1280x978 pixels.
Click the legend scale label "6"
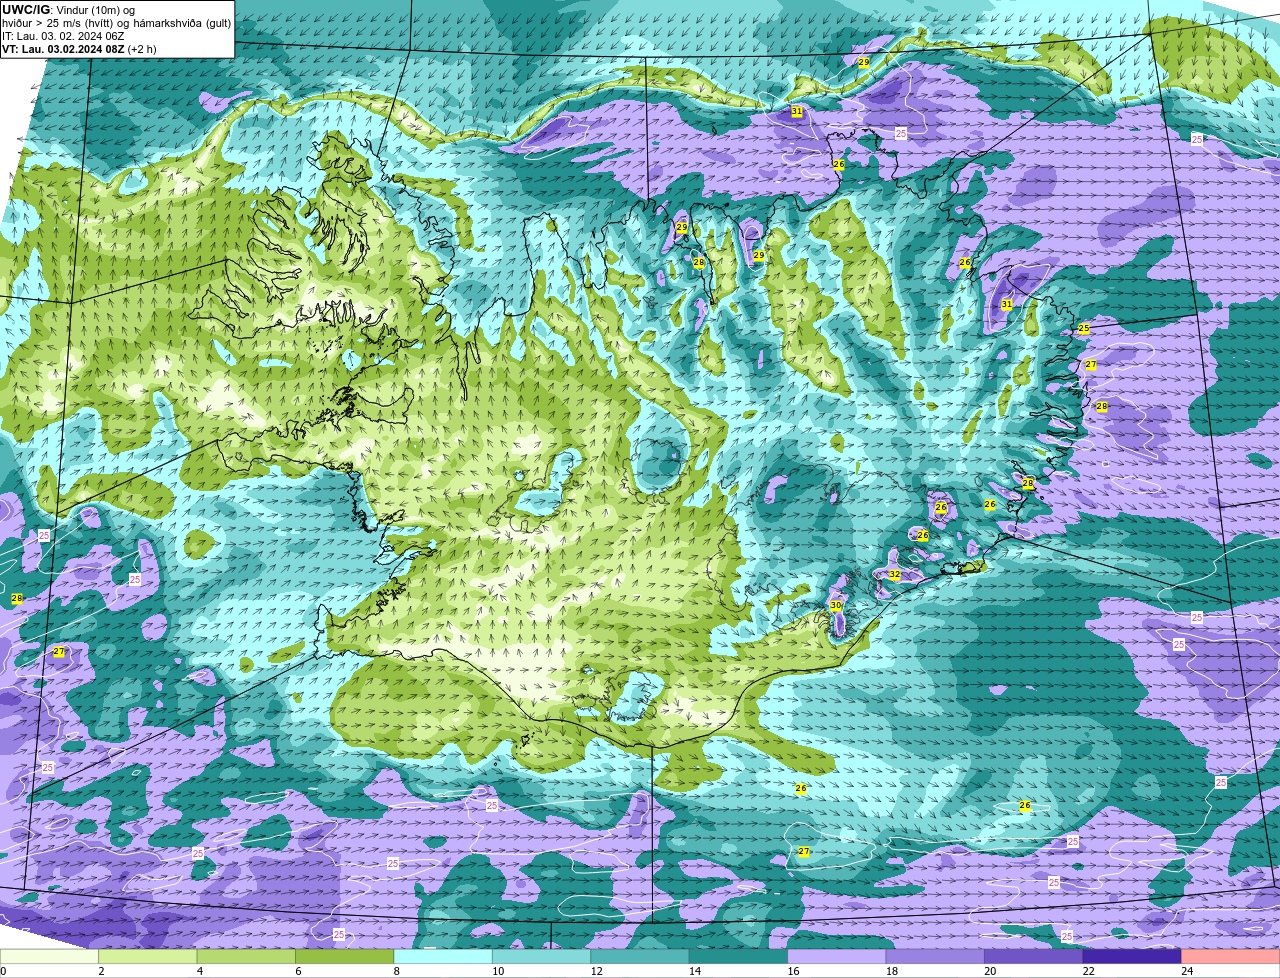tap(297, 971)
